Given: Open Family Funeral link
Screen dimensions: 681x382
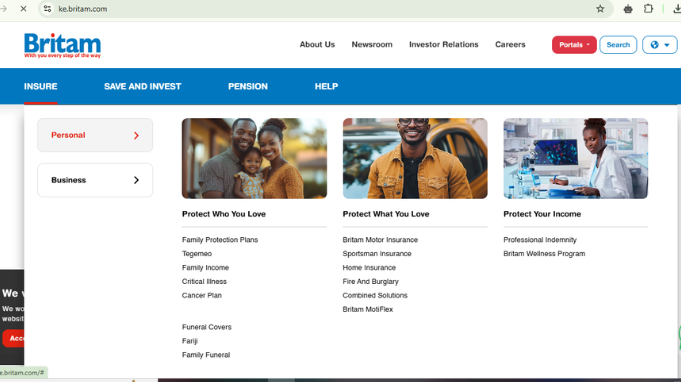Looking at the screenshot, I should 206,355.
